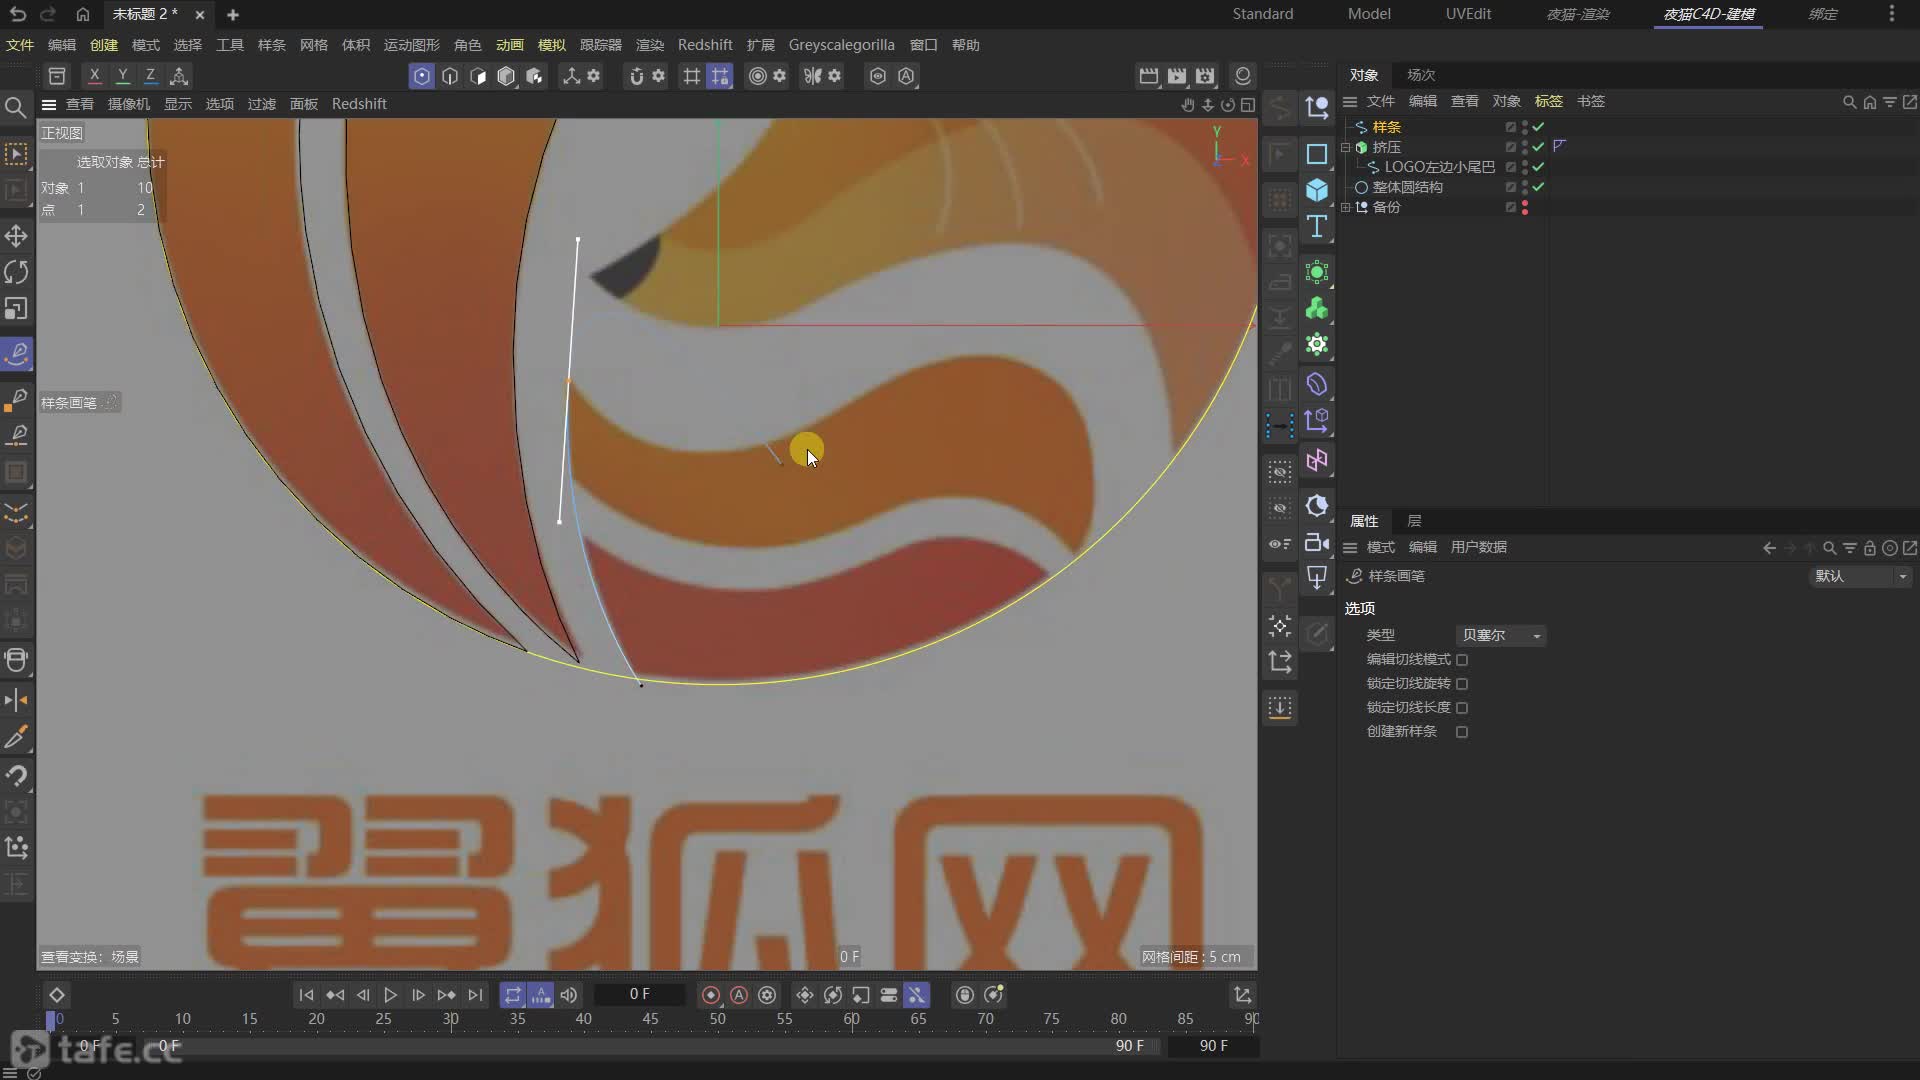Enable 编辑切线模式 checkbox

click(x=1462, y=660)
